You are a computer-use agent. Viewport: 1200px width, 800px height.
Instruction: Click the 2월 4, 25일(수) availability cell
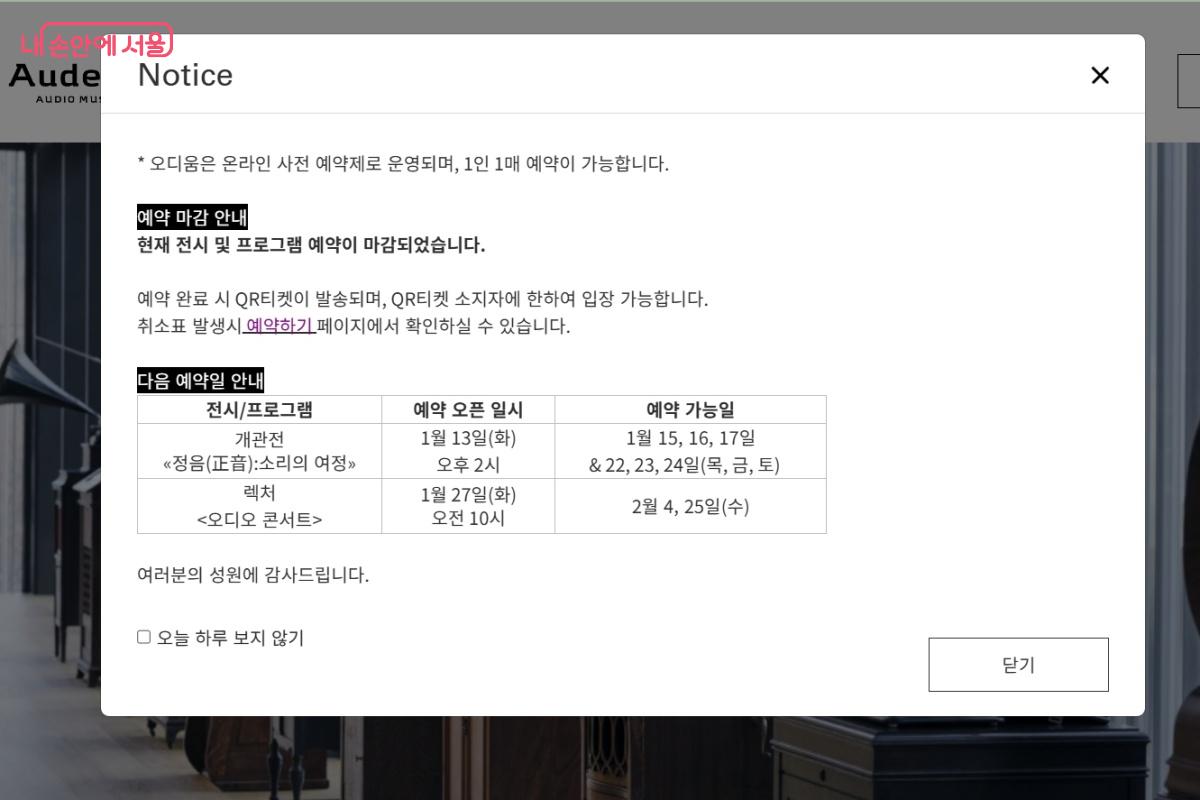tap(690, 506)
